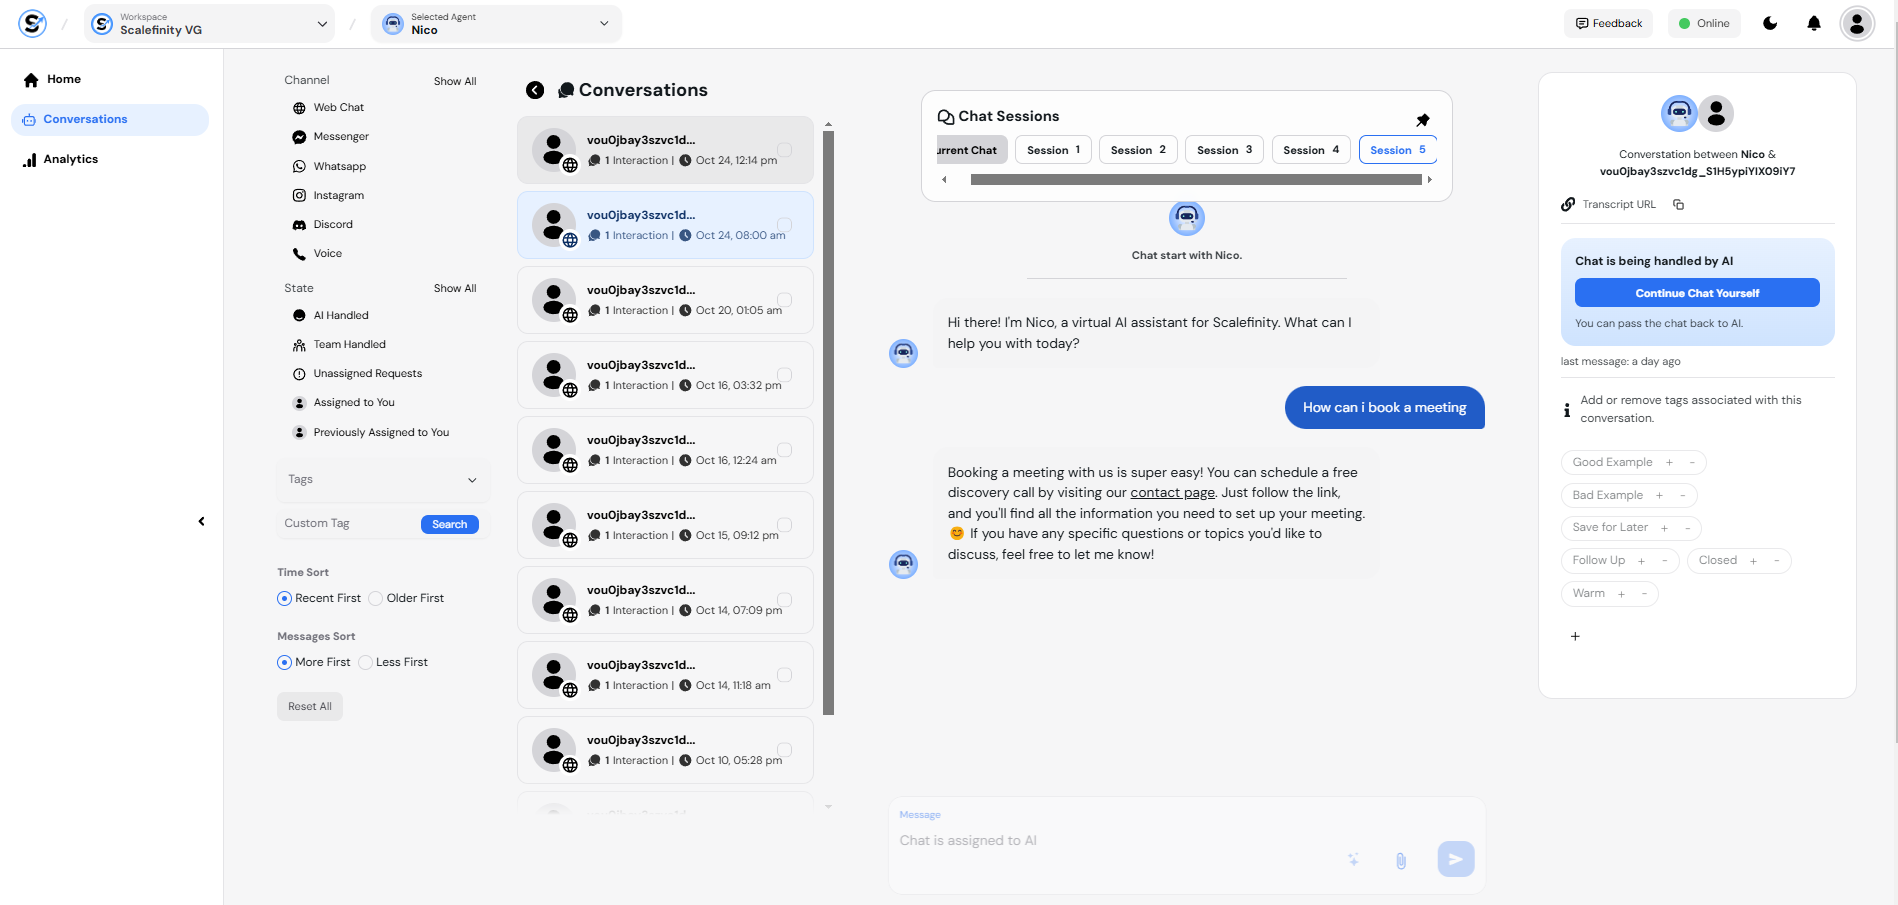Open Analytics in the sidebar
The image size is (1898, 905).
tap(70, 159)
